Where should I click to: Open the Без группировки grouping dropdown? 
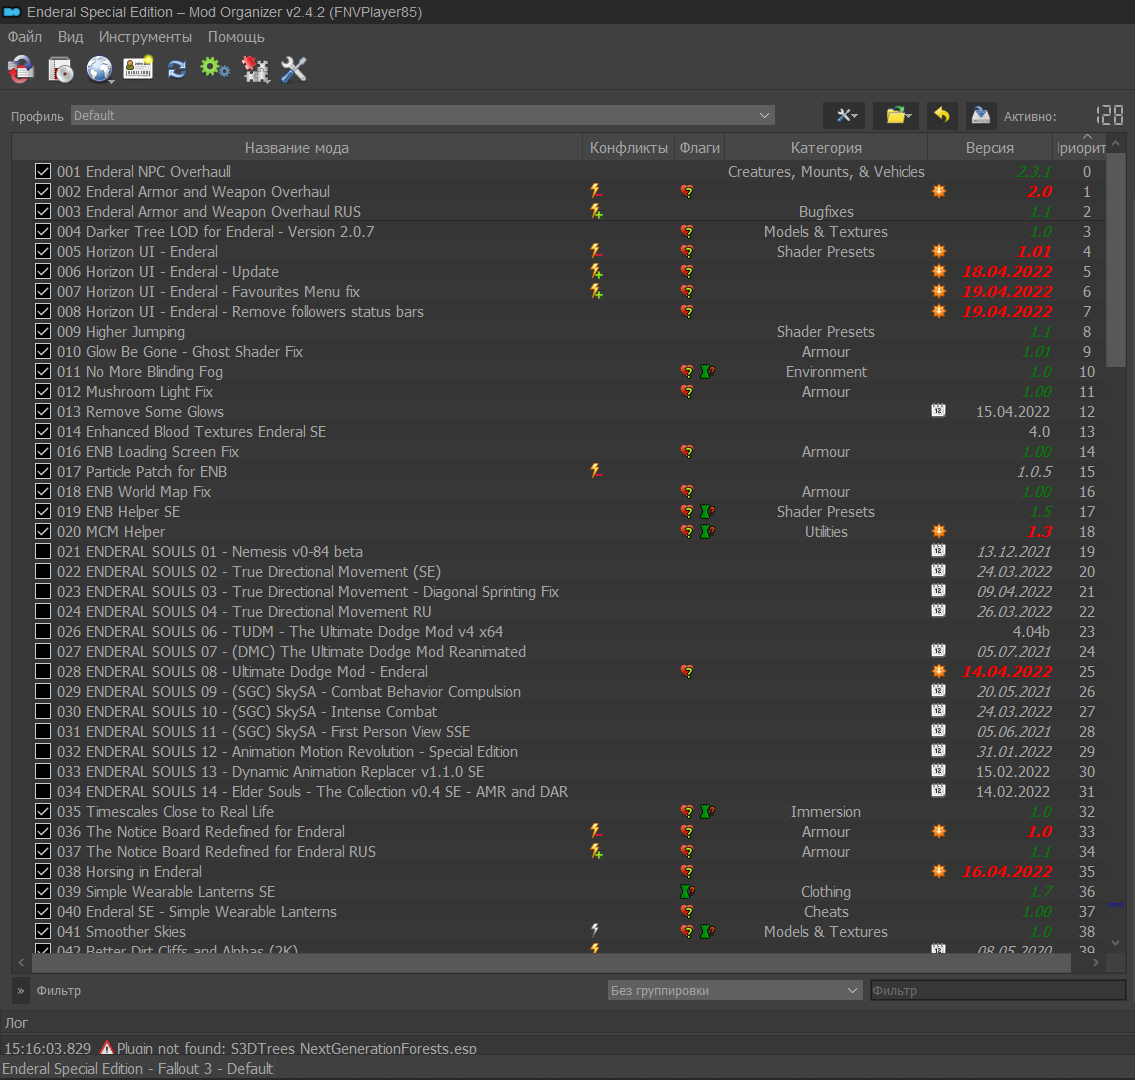tap(735, 990)
